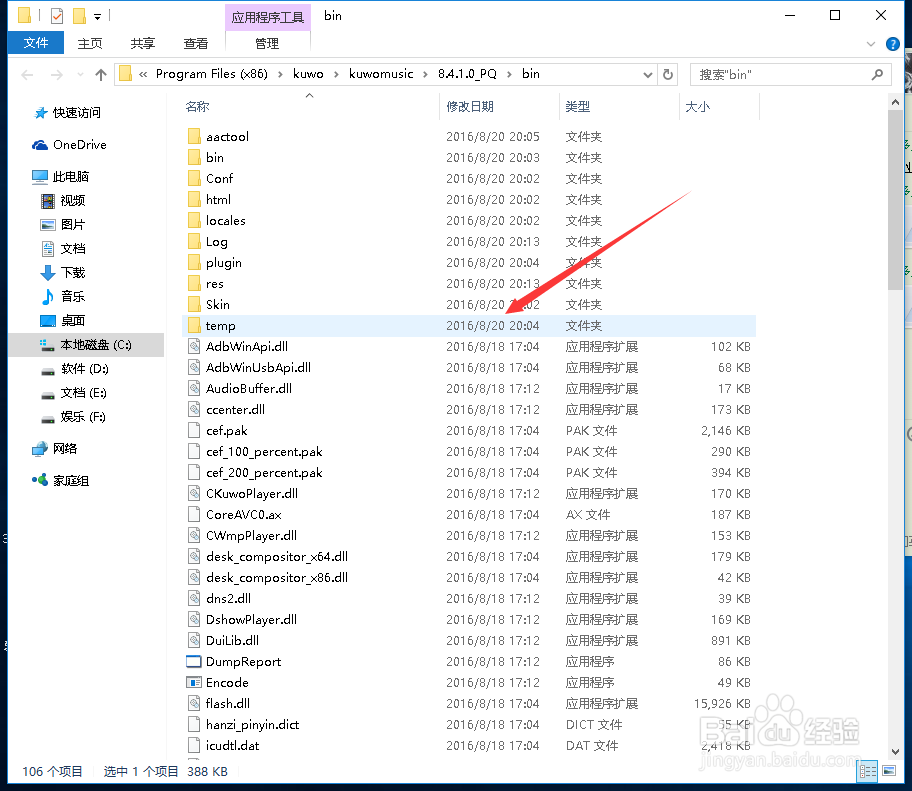Click the search magnifier icon
Screen dimensions: 912x791
pyautogui.click(x=877, y=74)
